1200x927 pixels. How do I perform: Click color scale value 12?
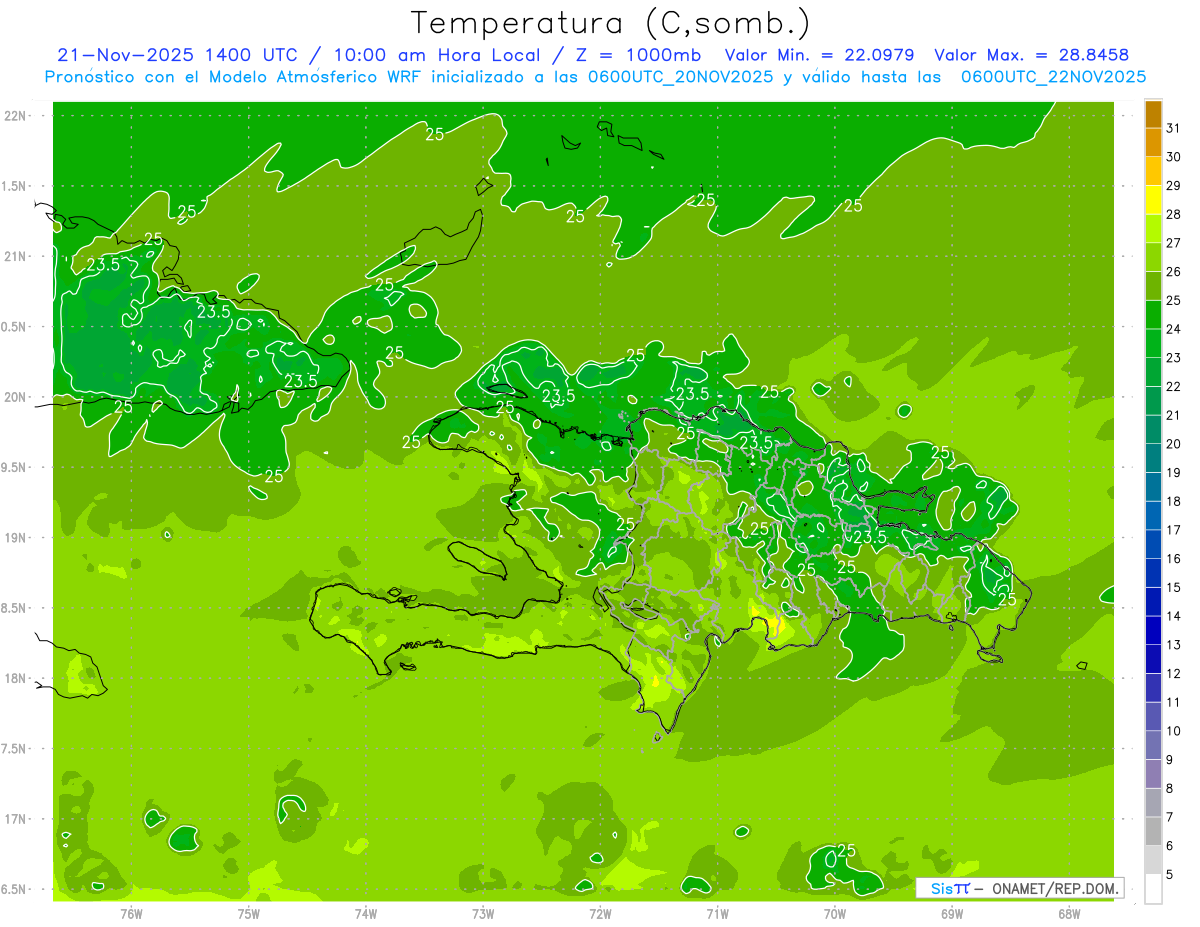[1174, 673]
